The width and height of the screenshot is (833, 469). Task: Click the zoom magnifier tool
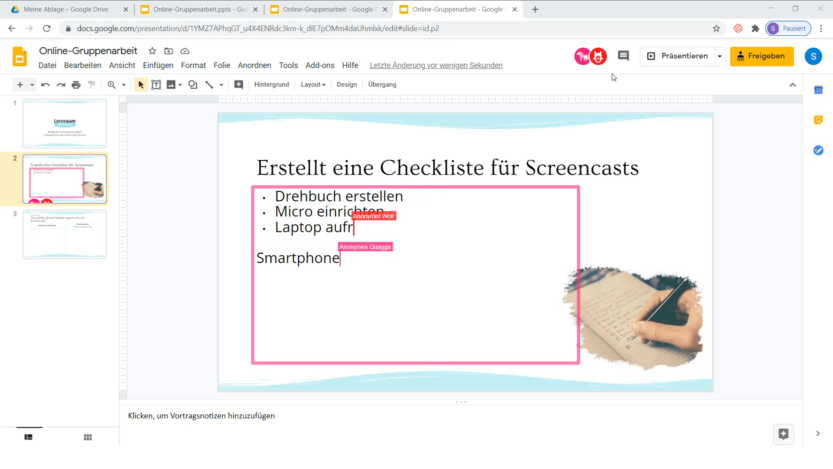112,84
